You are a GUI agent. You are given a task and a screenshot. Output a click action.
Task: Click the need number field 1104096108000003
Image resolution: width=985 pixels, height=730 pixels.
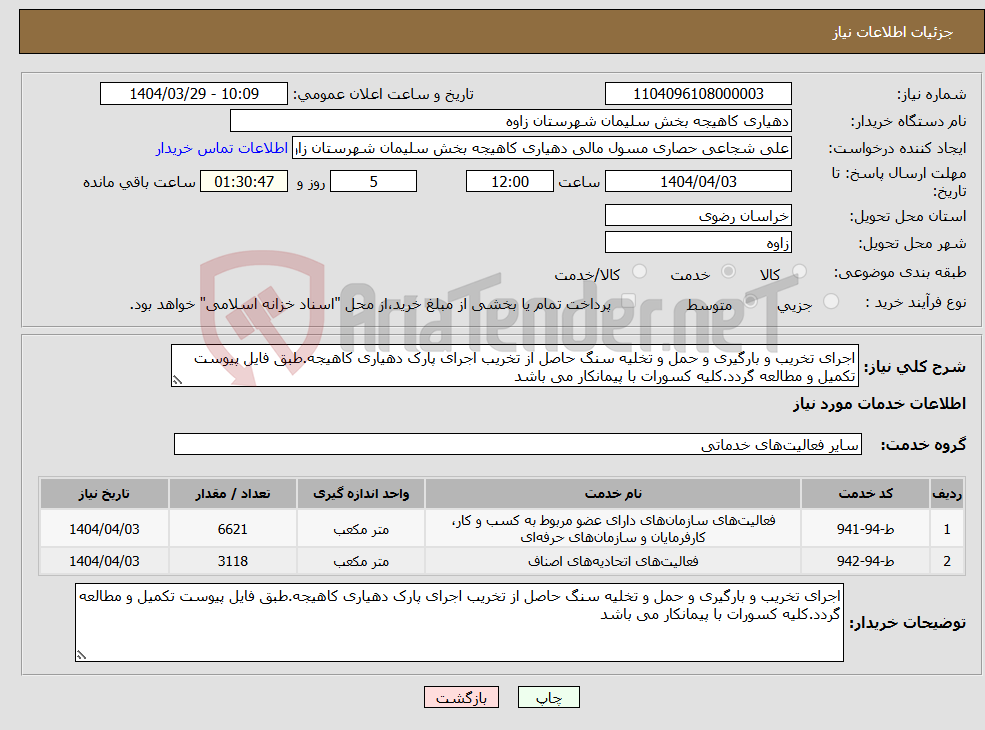(698, 94)
